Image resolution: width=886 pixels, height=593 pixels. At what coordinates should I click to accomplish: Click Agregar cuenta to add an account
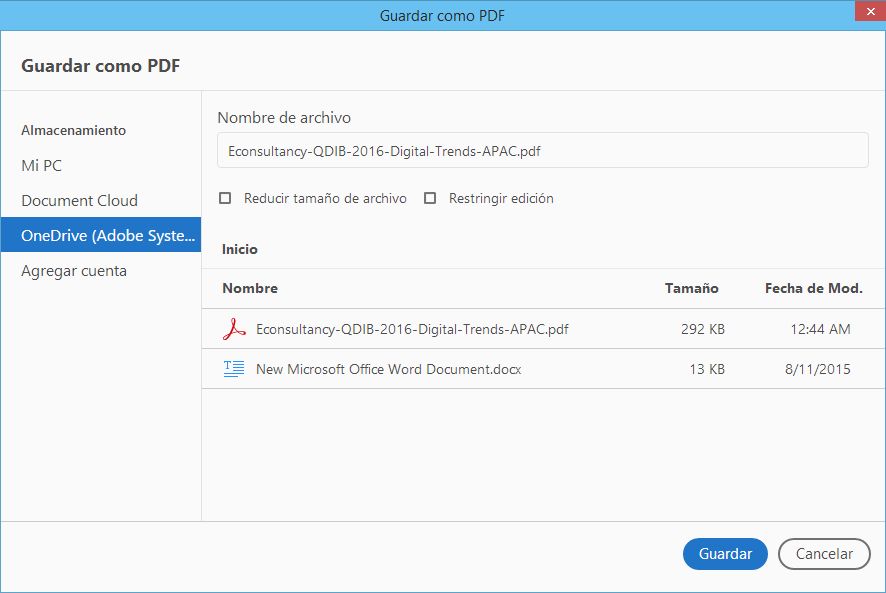tap(72, 270)
